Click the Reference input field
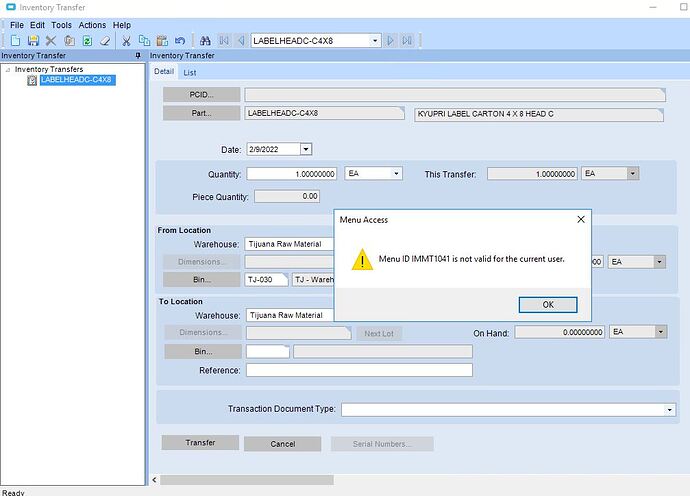Viewport: 690px width, 496px height. [x=360, y=370]
